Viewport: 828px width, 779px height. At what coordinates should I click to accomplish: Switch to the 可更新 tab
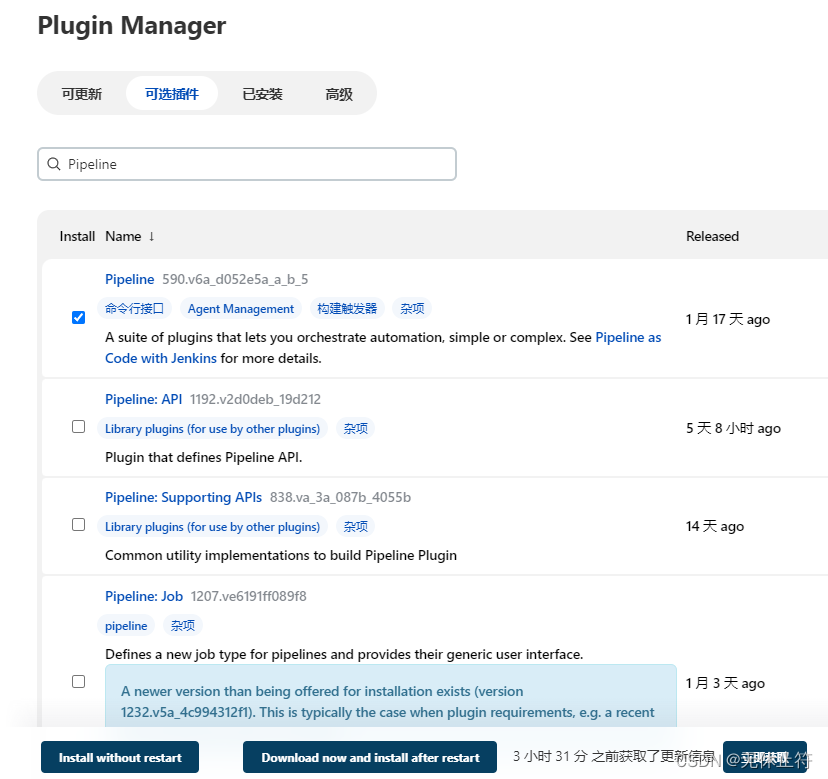click(81, 94)
